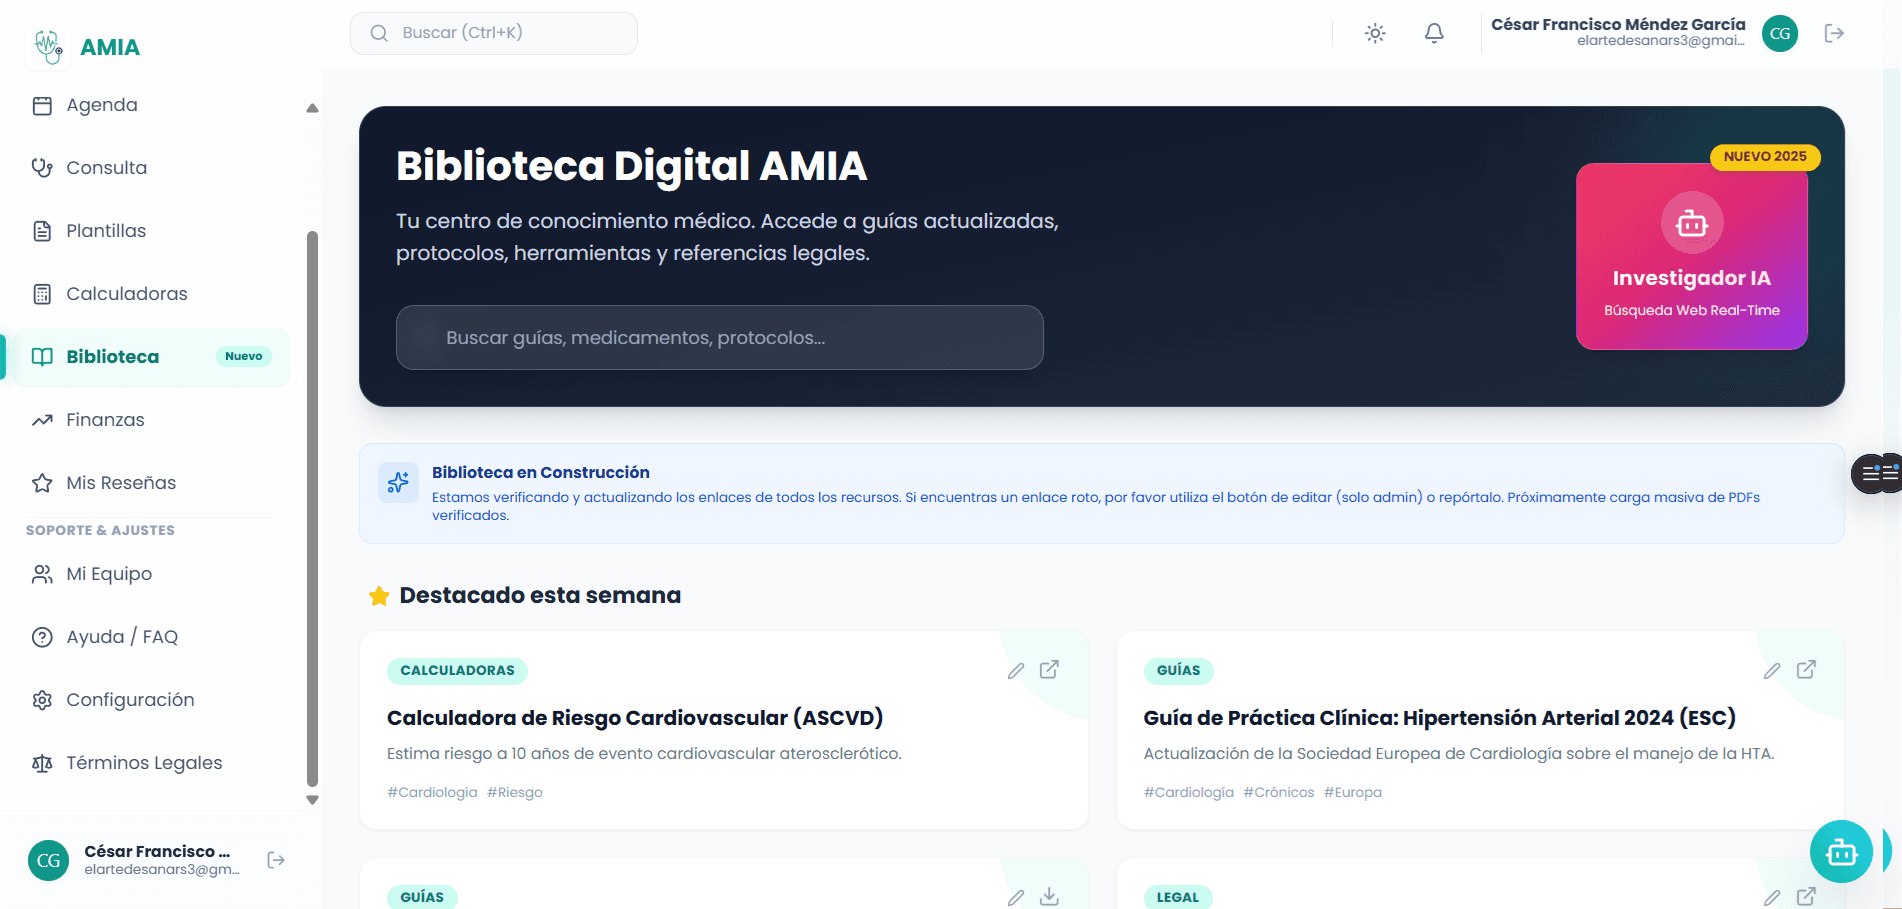Download the lower Guías card resource

coord(1049,896)
